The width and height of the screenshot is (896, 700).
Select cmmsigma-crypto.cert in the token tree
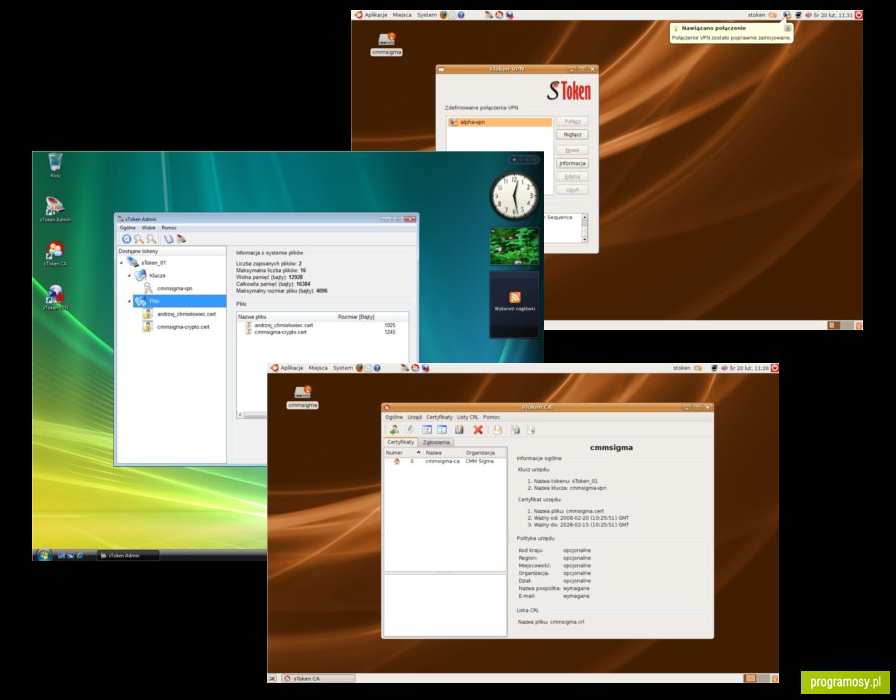(x=183, y=327)
